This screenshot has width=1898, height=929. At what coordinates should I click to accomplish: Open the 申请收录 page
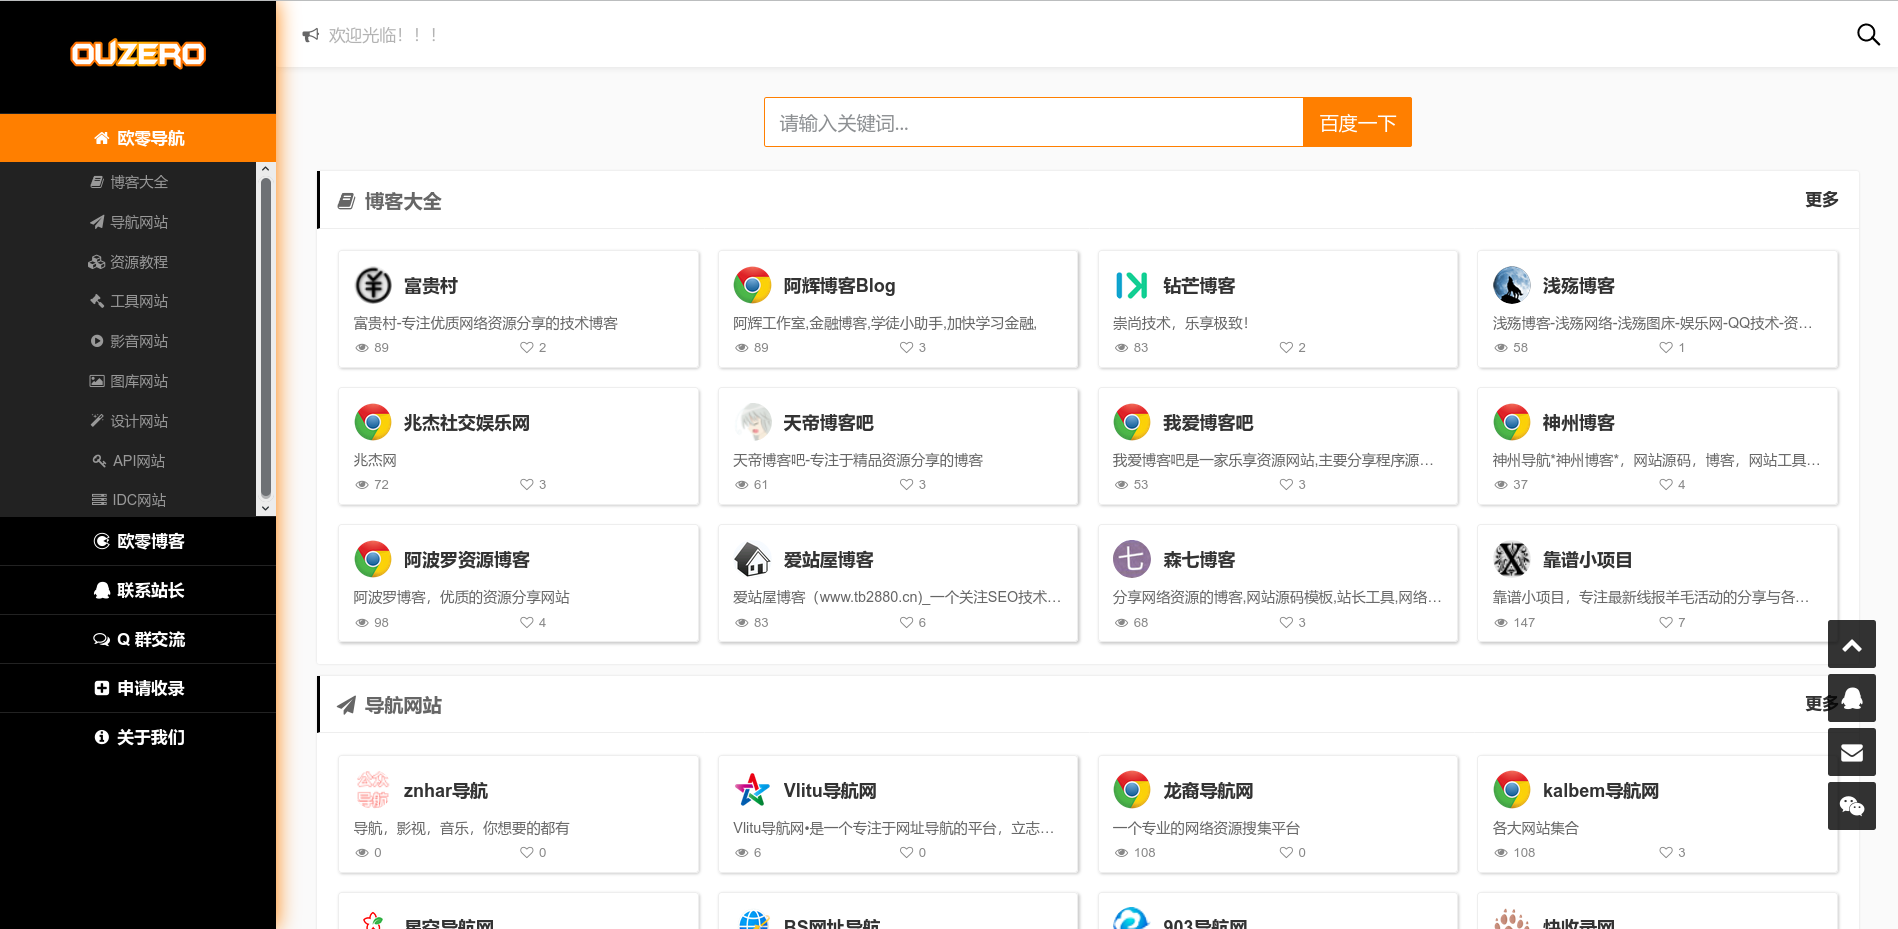pos(138,688)
